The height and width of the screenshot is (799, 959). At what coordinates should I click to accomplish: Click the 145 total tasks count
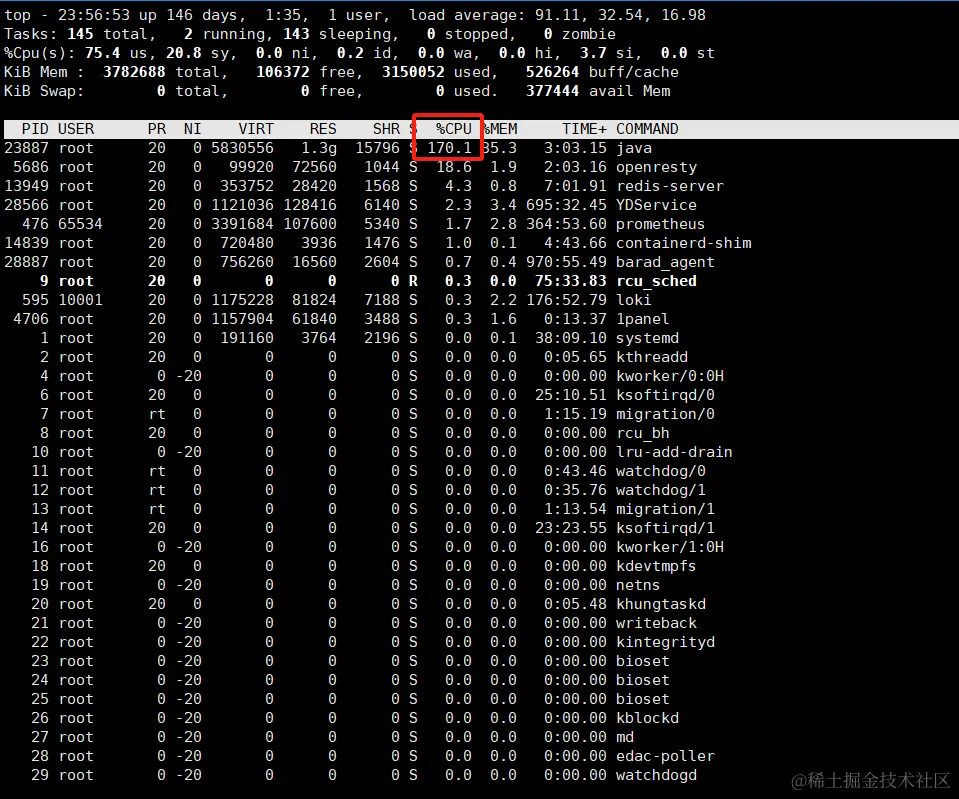80,34
